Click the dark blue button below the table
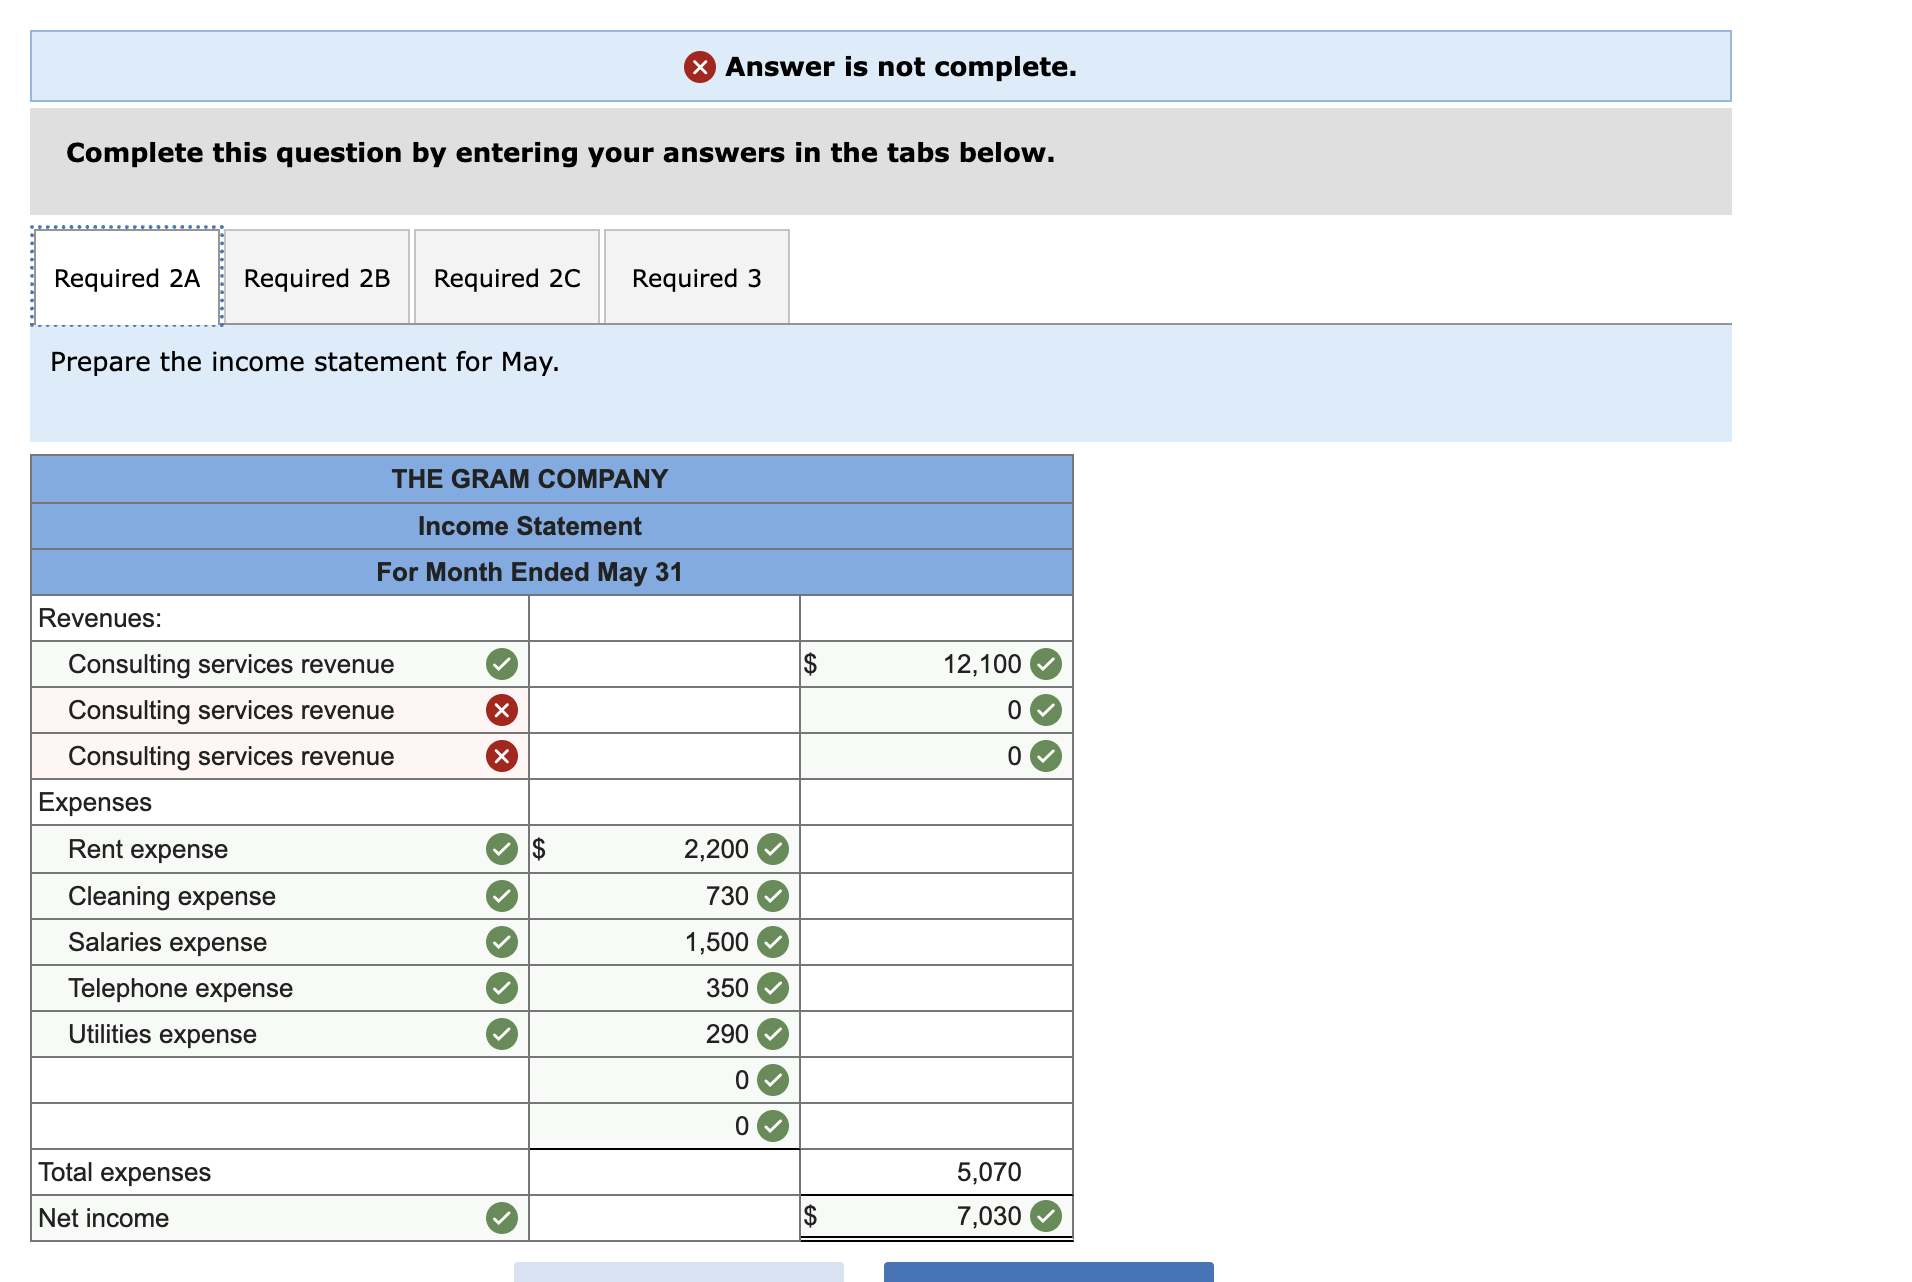Image resolution: width=1912 pixels, height=1282 pixels. coord(1048,1271)
